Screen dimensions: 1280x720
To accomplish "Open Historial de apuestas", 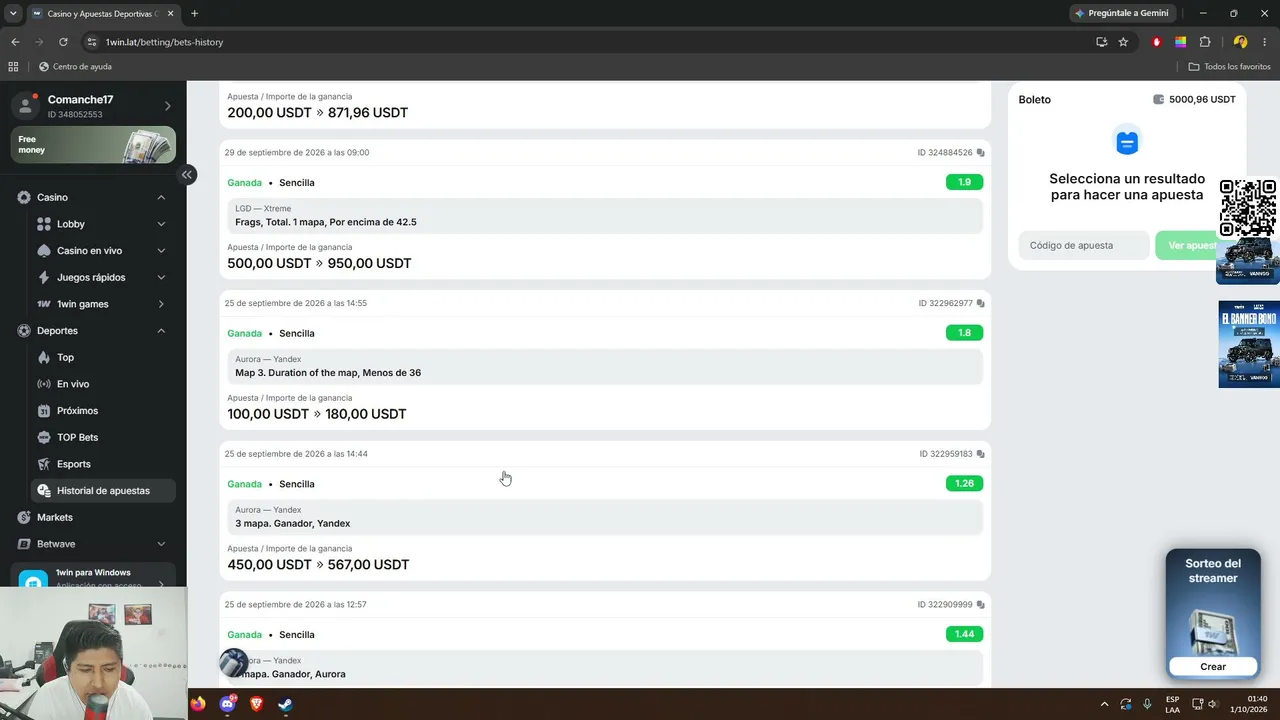I will coord(104,491).
